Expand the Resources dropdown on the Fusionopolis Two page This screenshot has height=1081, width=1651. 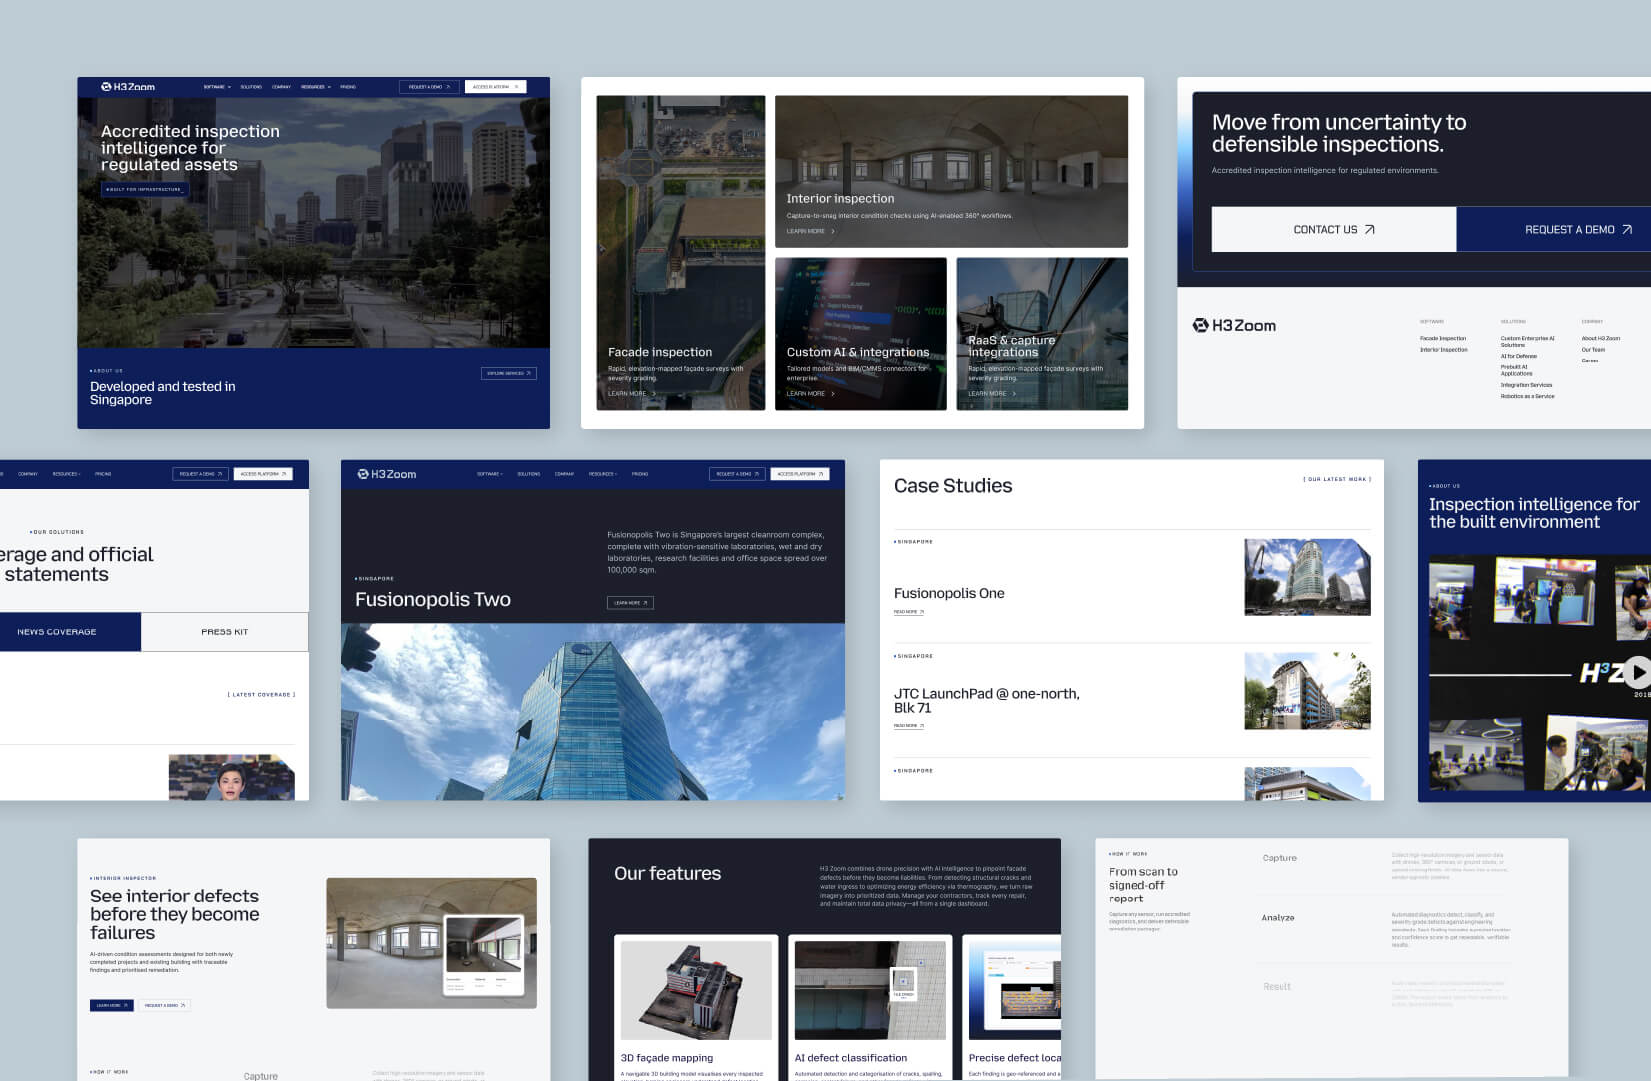coord(603,474)
